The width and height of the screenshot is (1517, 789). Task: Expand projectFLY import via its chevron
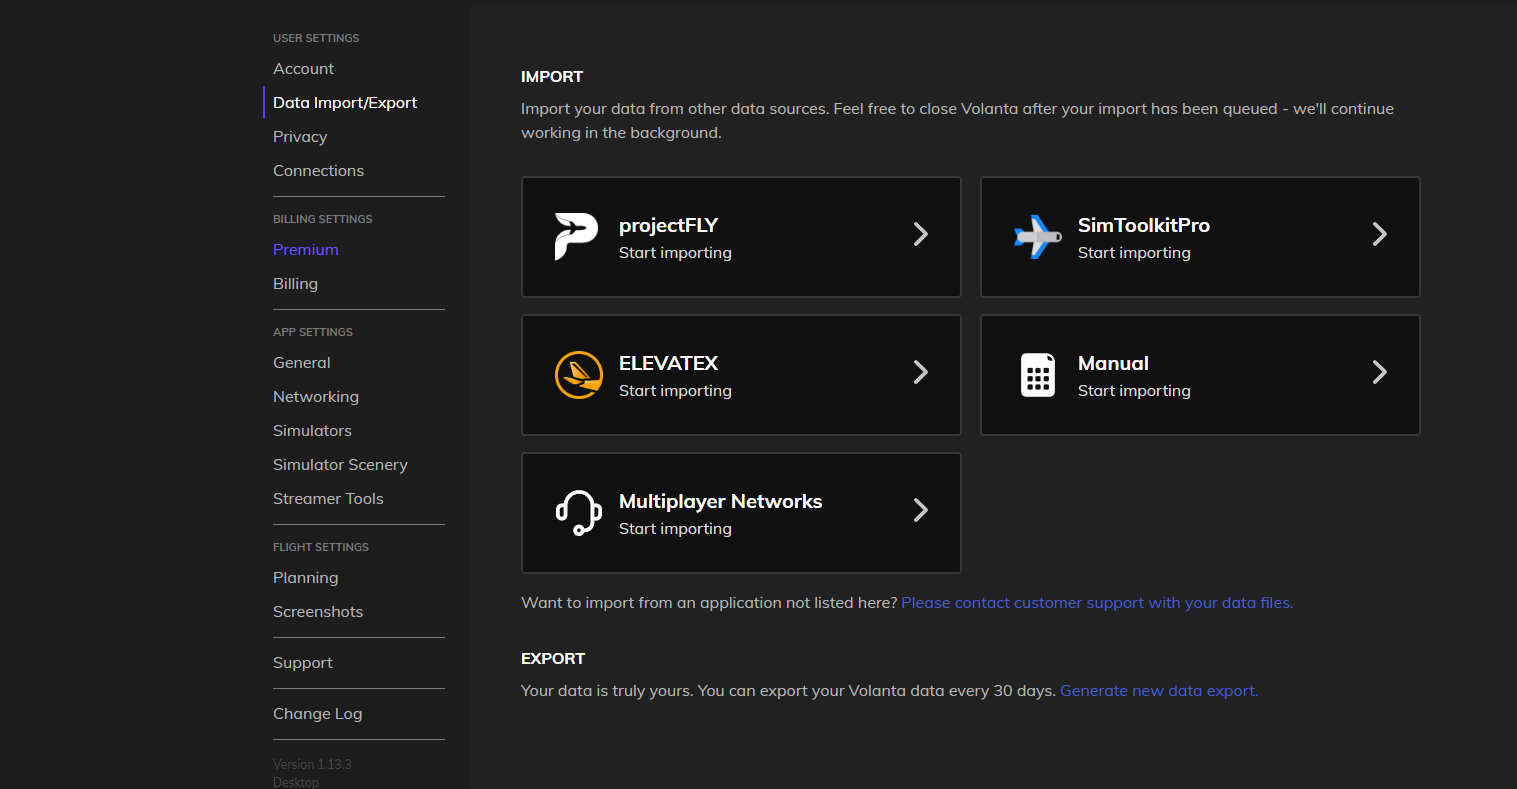(x=921, y=234)
